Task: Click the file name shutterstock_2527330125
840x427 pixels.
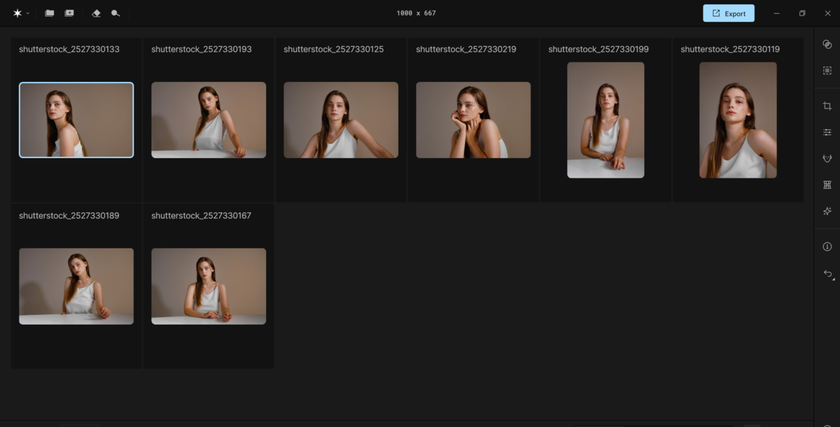Action: 334,49
